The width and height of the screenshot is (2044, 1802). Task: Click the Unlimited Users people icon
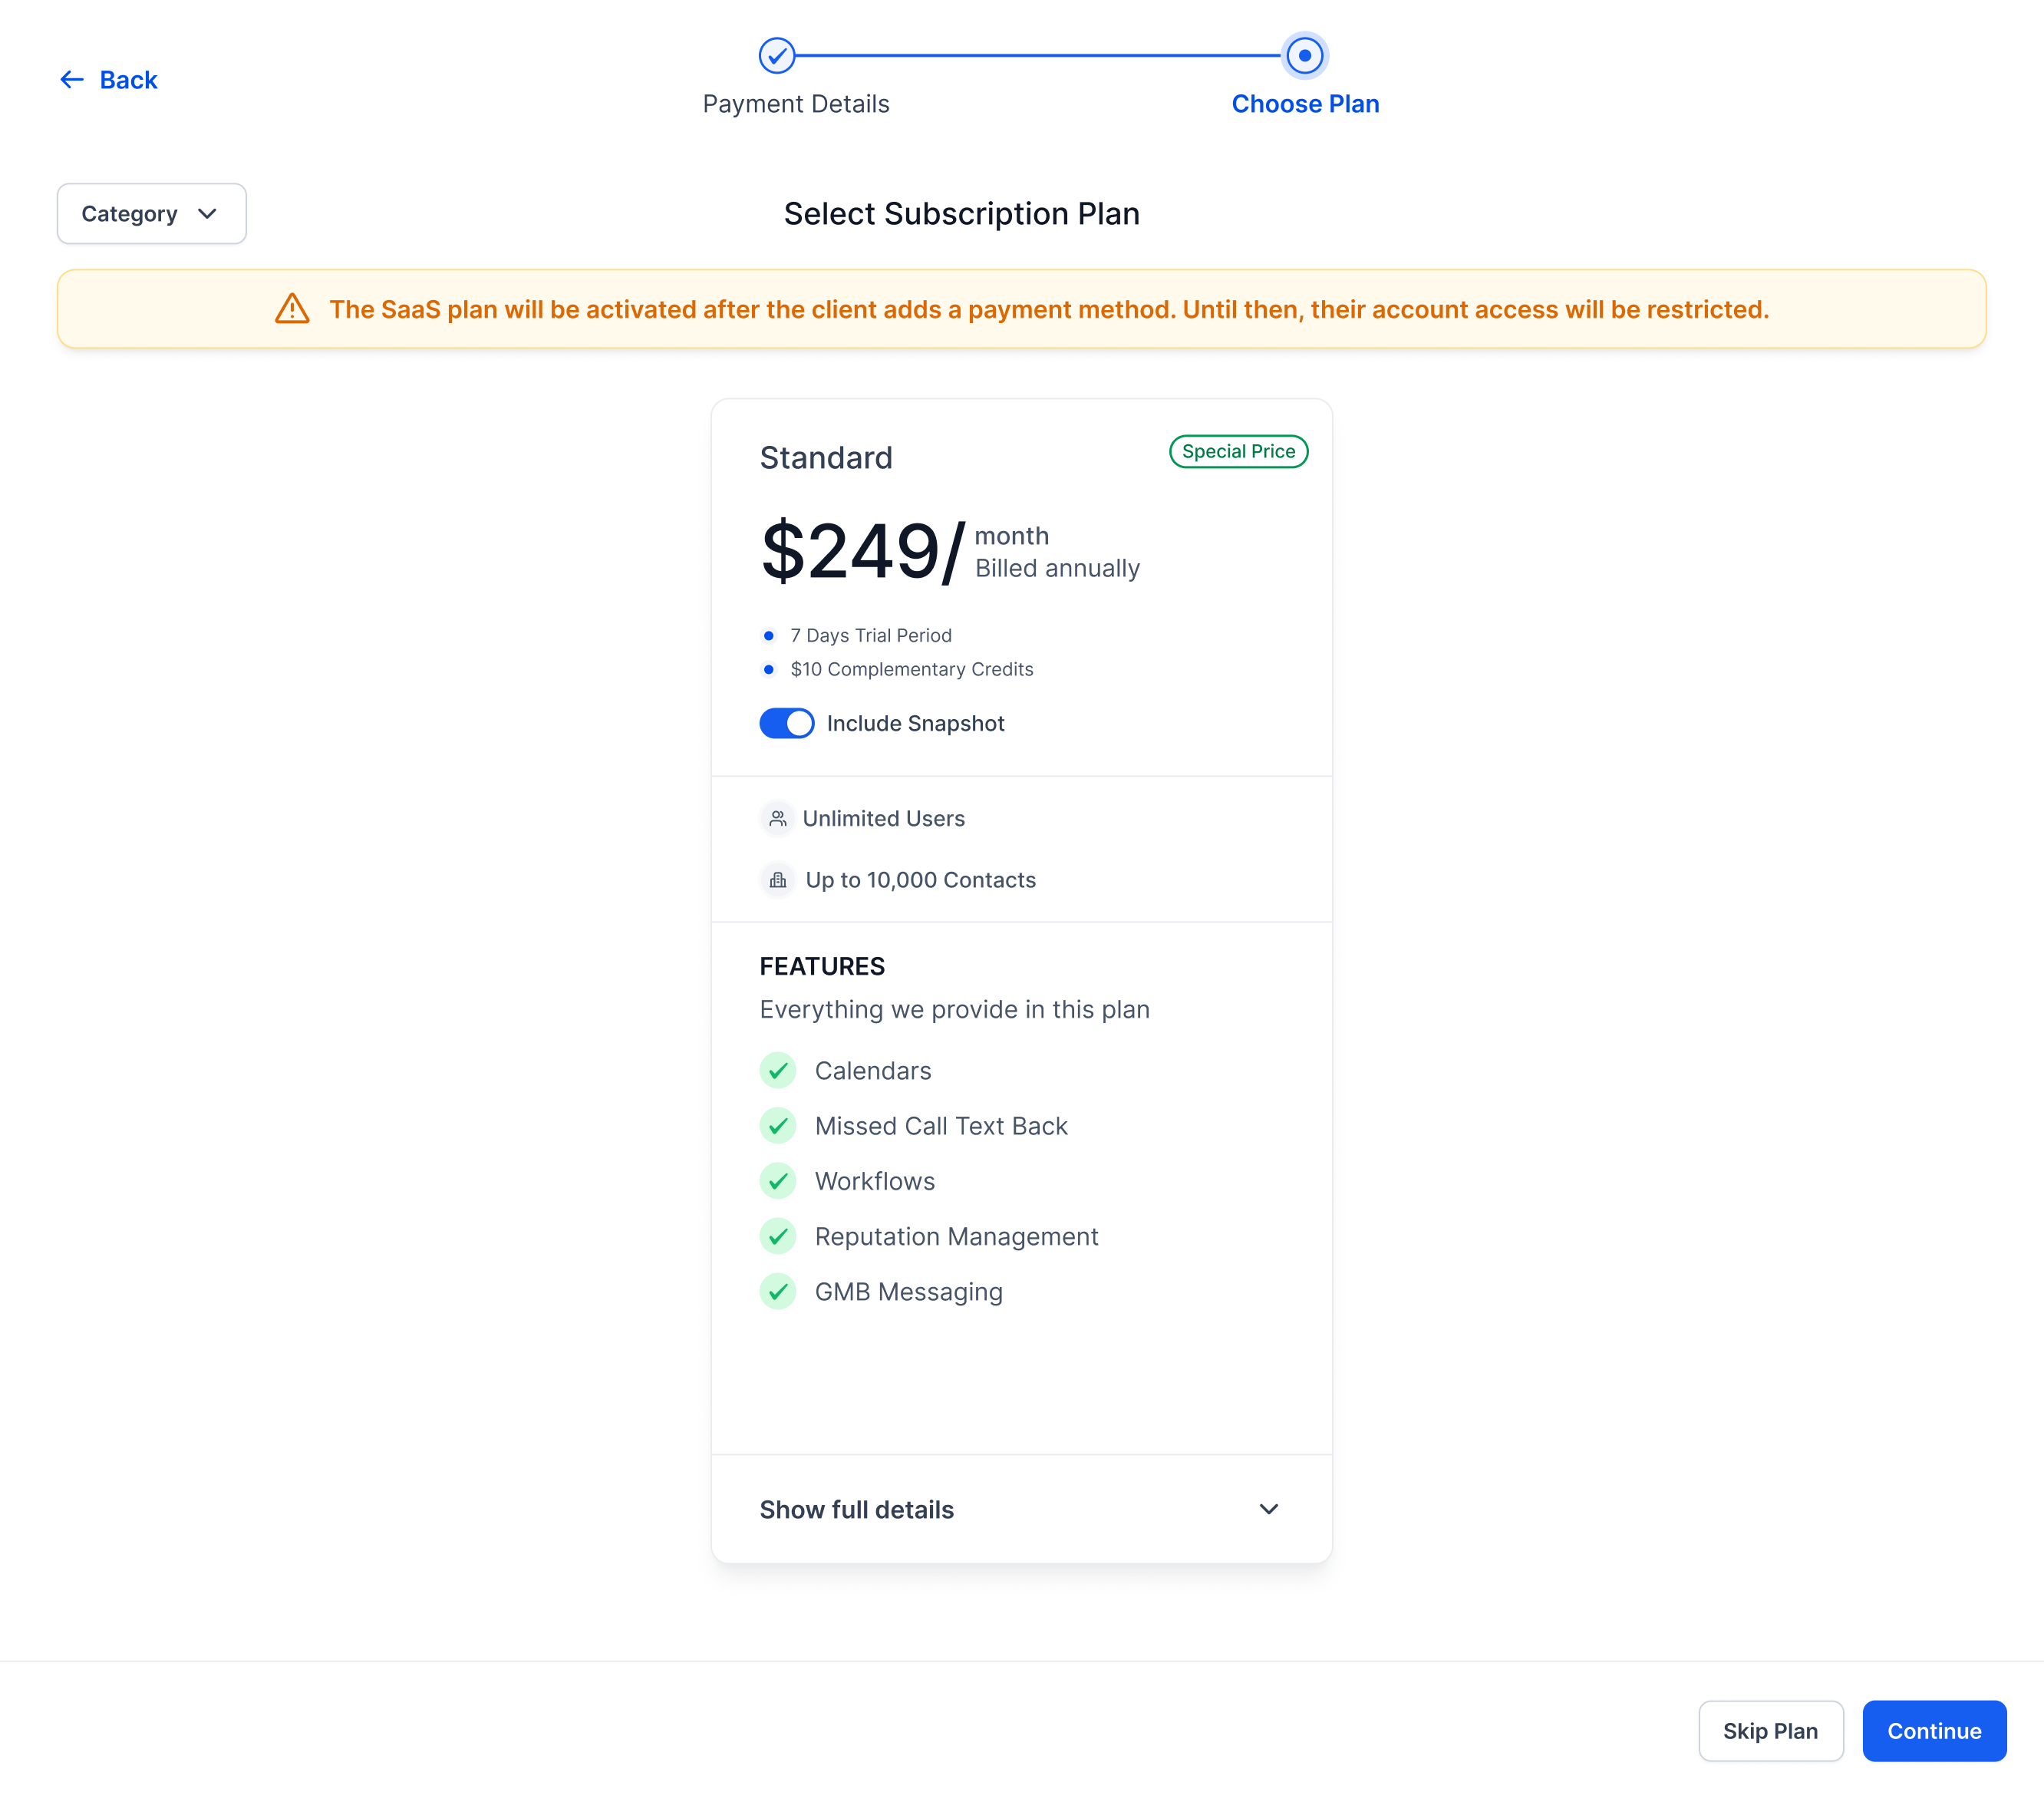coord(778,819)
